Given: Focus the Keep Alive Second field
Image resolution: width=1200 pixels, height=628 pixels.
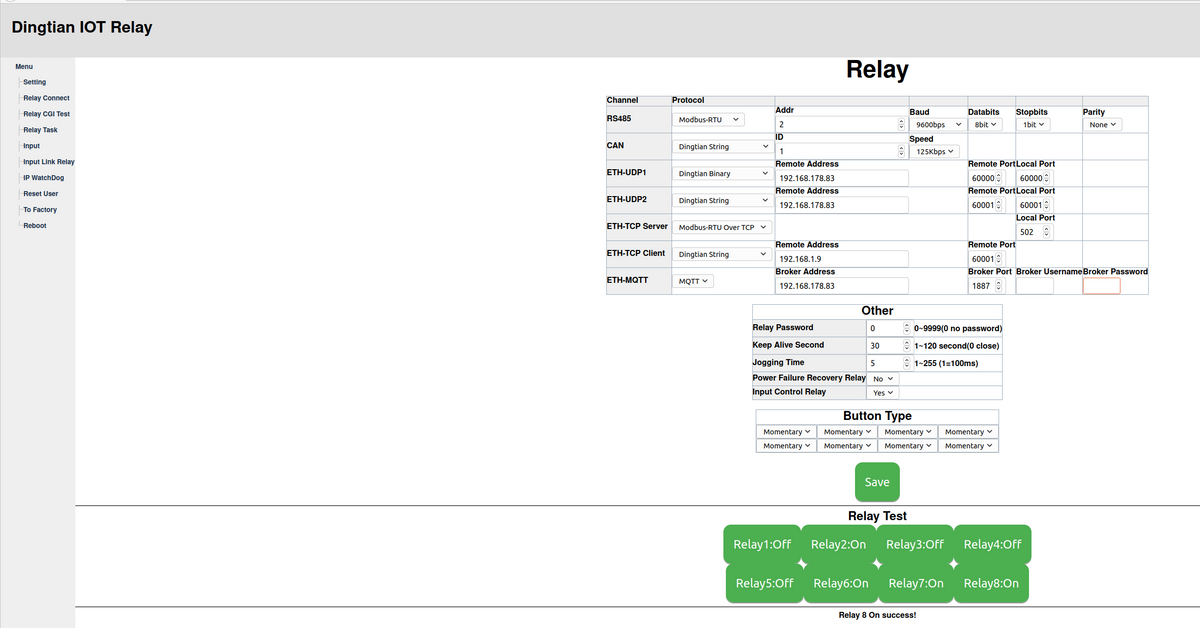Looking at the screenshot, I should point(890,345).
